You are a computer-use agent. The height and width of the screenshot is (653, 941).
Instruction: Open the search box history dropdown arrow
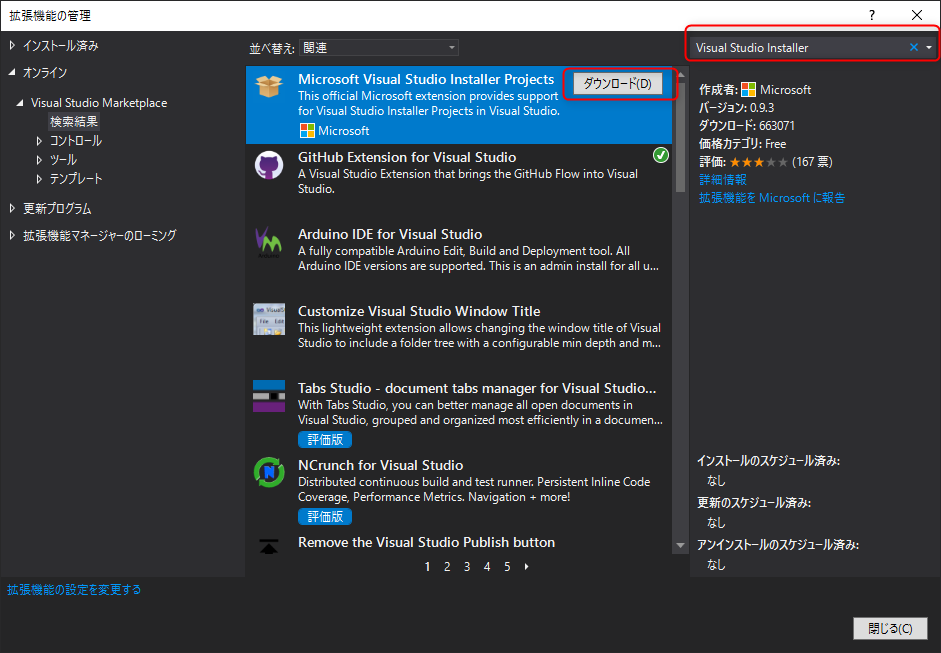[x=929, y=47]
